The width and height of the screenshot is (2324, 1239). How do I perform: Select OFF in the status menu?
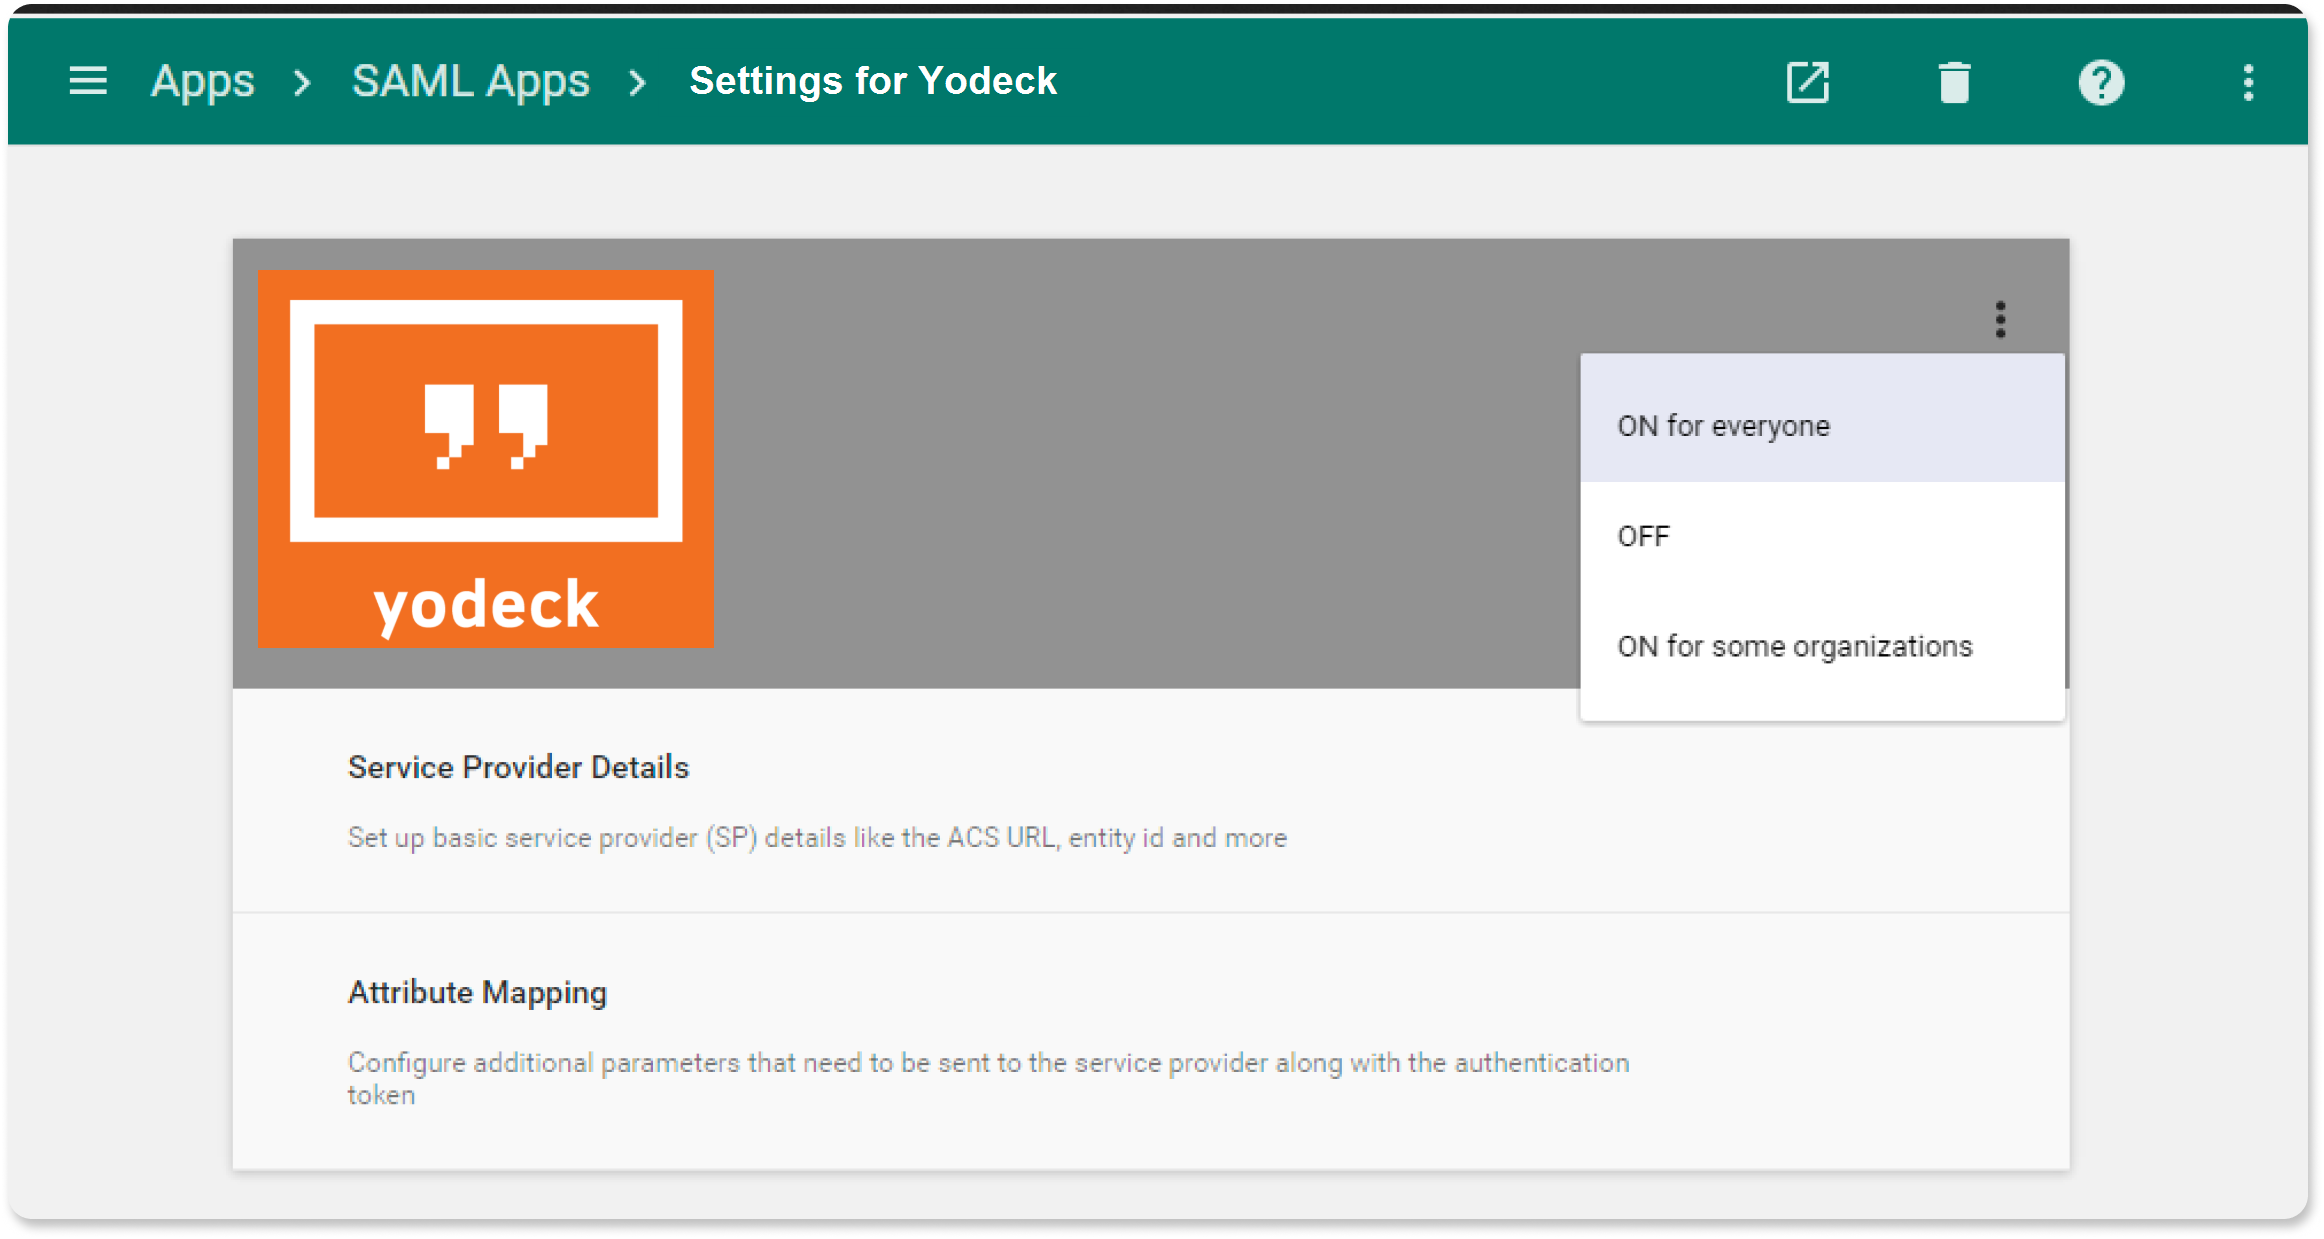(x=1644, y=536)
